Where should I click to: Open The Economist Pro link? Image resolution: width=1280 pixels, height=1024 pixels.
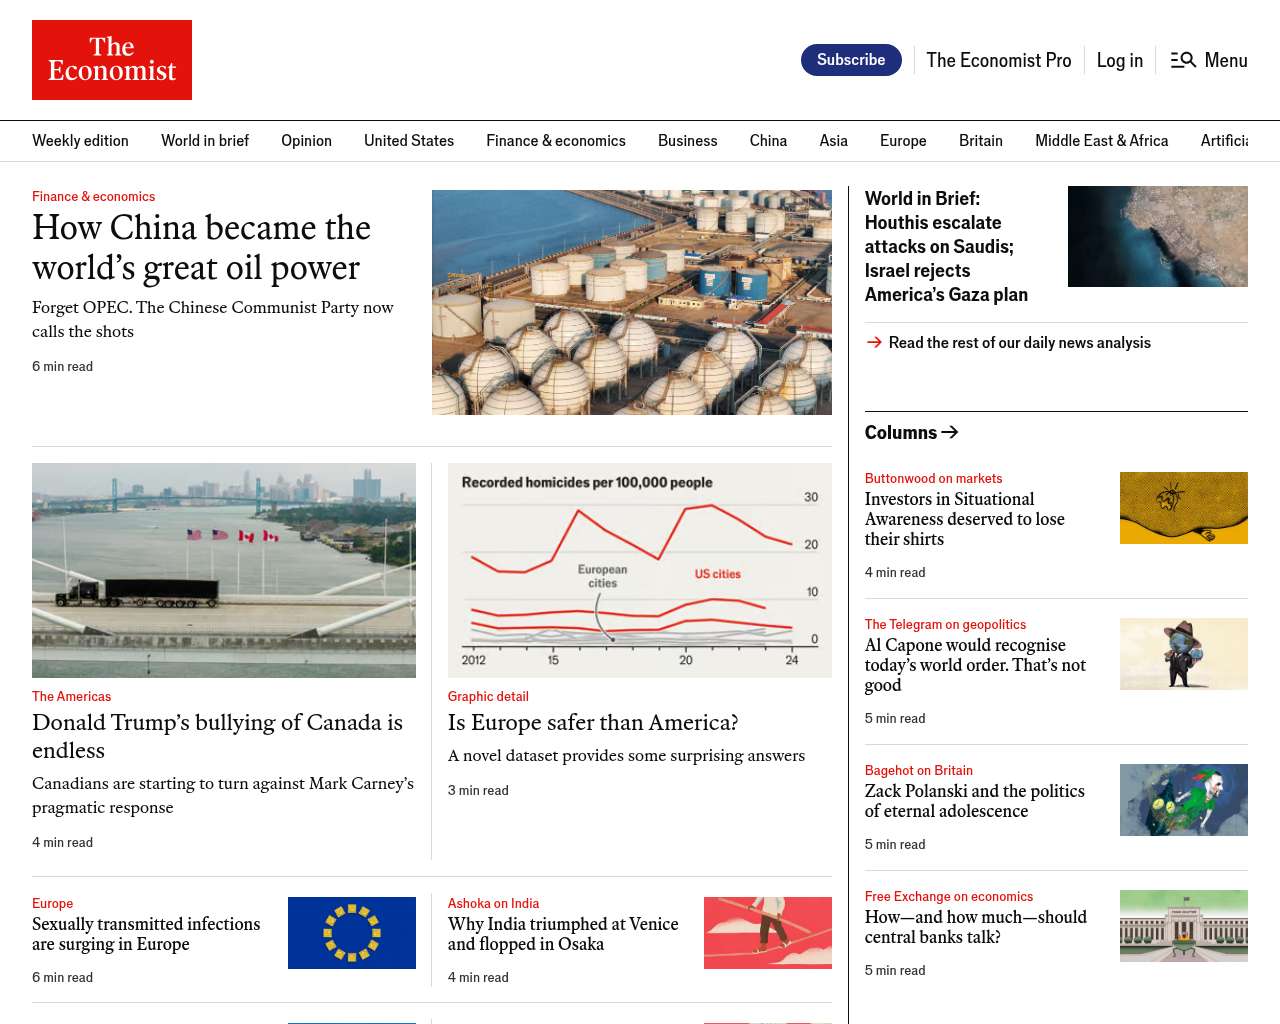point(998,60)
